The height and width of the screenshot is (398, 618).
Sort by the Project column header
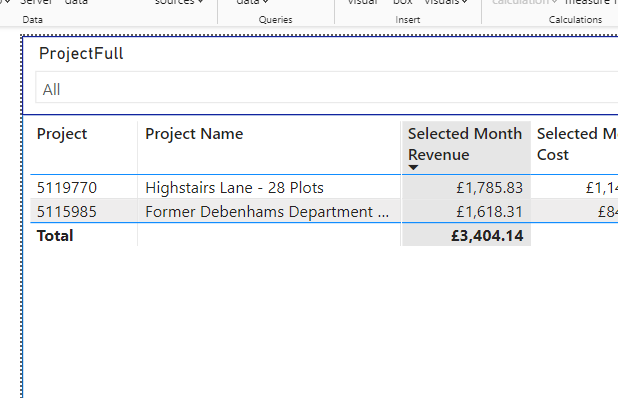62,134
